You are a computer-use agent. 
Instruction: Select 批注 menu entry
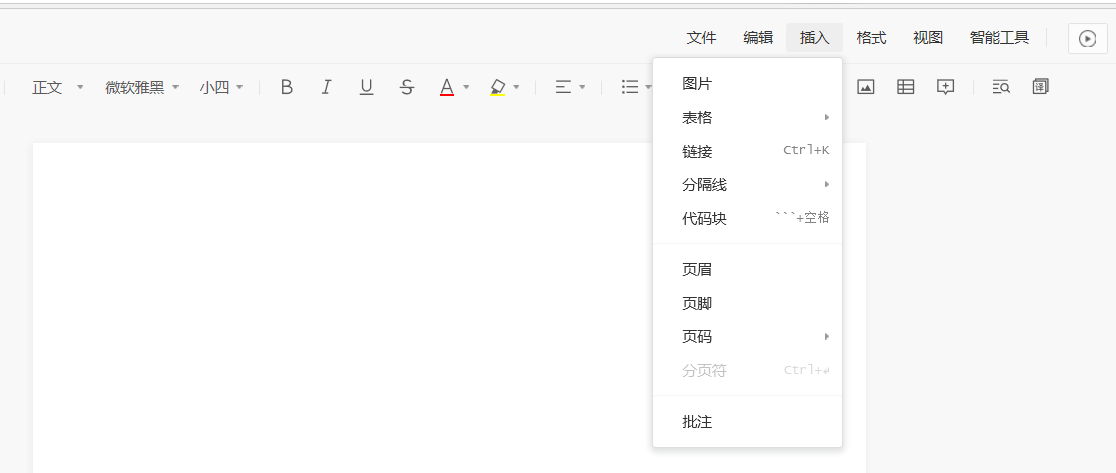(x=747, y=422)
